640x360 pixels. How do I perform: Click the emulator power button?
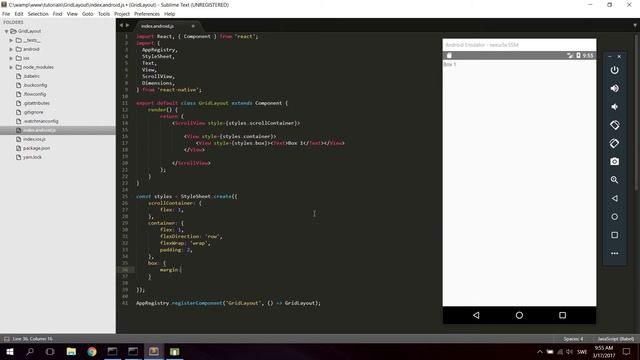(x=614, y=70)
